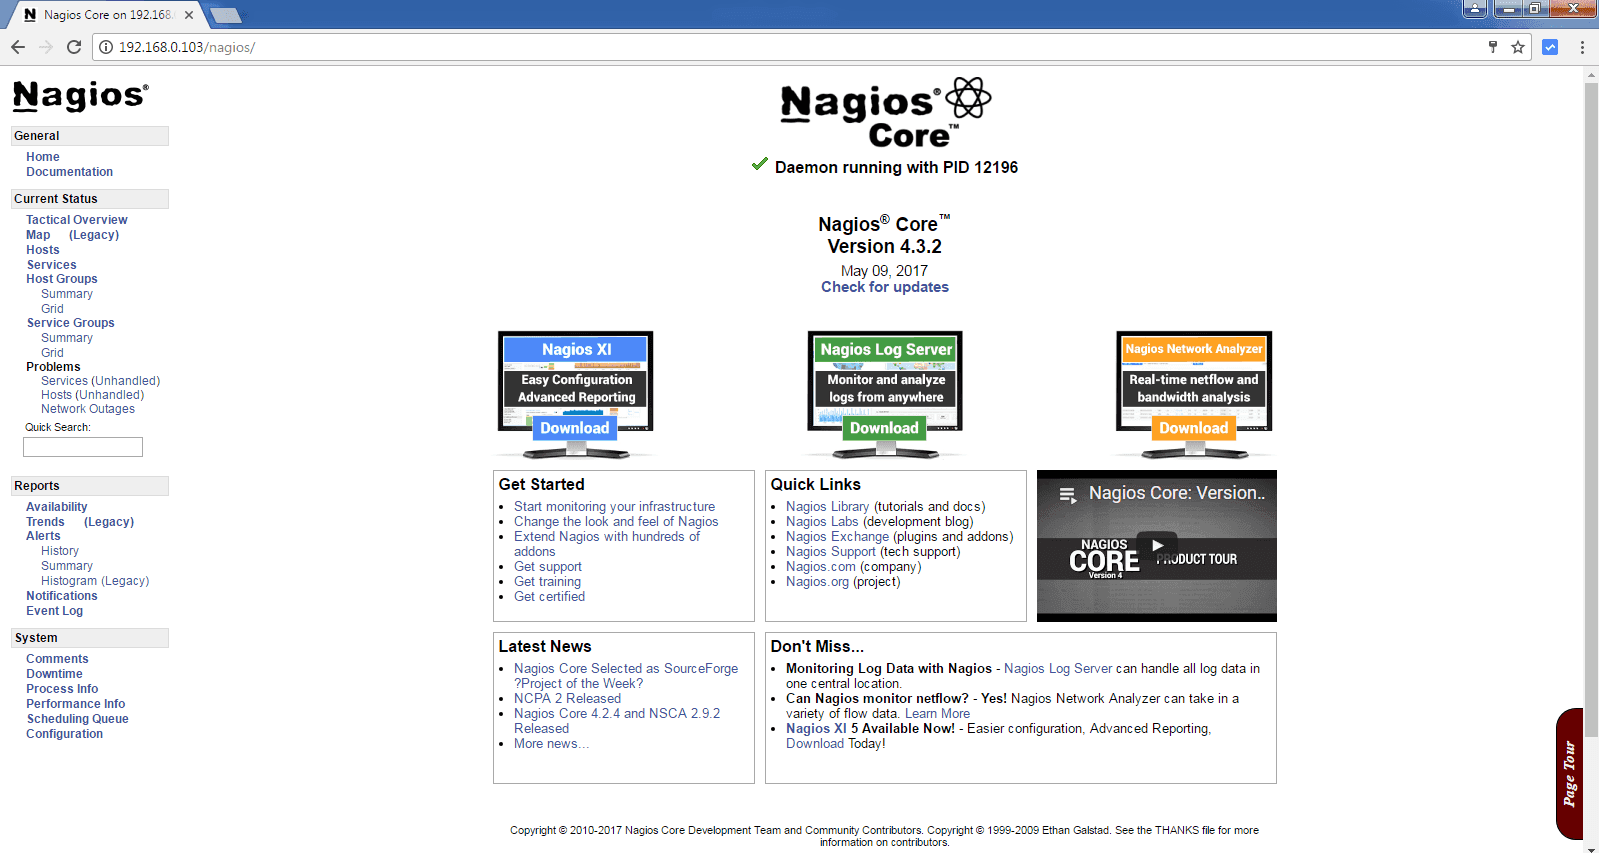Open Host Groups Summary
Image resolution: width=1599 pixels, height=853 pixels.
pos(67,294)
